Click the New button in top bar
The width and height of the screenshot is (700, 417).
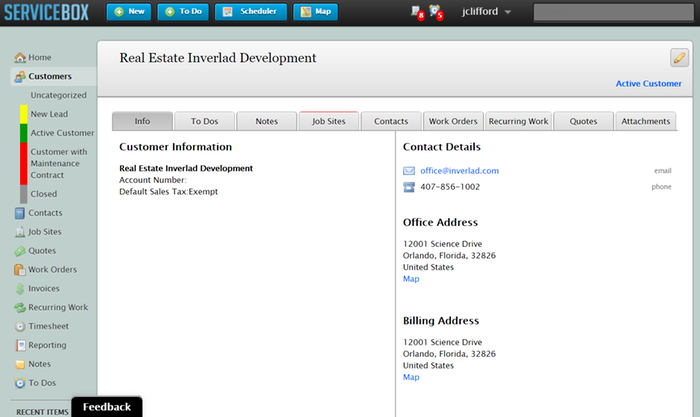[129, 12]
